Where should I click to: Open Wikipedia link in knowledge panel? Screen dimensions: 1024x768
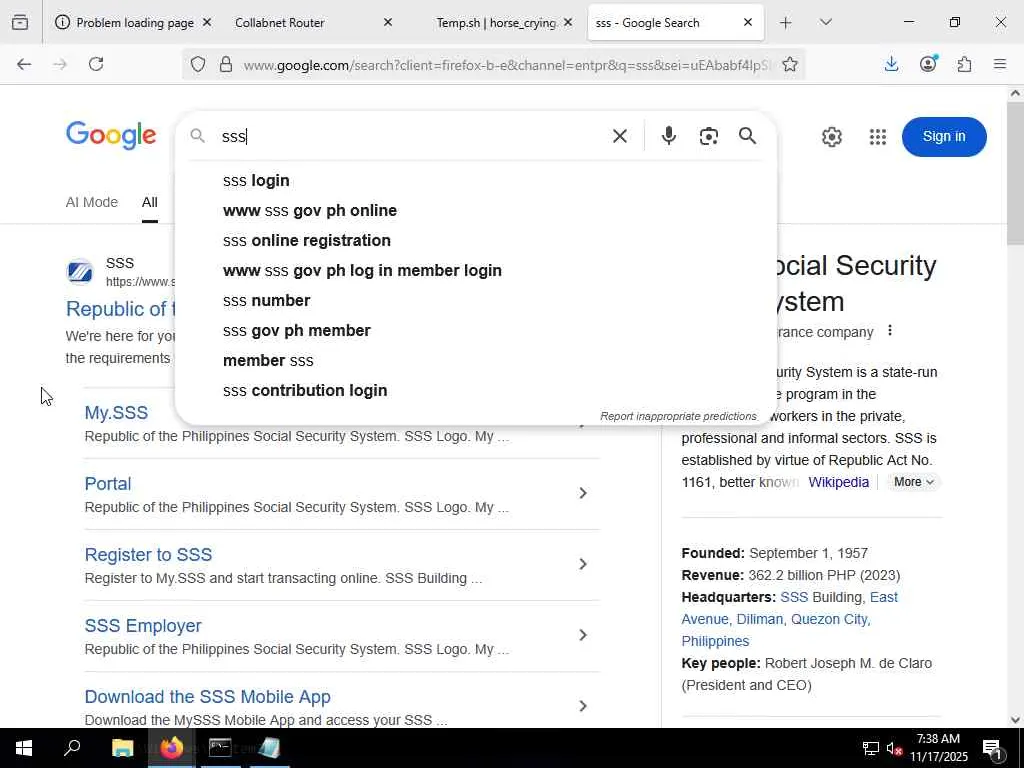coord(839,482)
